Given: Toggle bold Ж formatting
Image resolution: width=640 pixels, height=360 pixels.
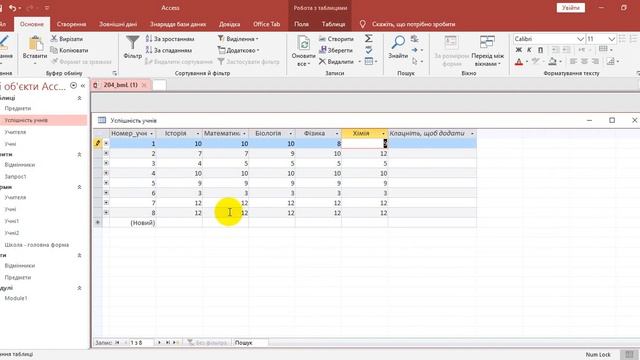Looking at the screenshot, I should coord(518,50).
